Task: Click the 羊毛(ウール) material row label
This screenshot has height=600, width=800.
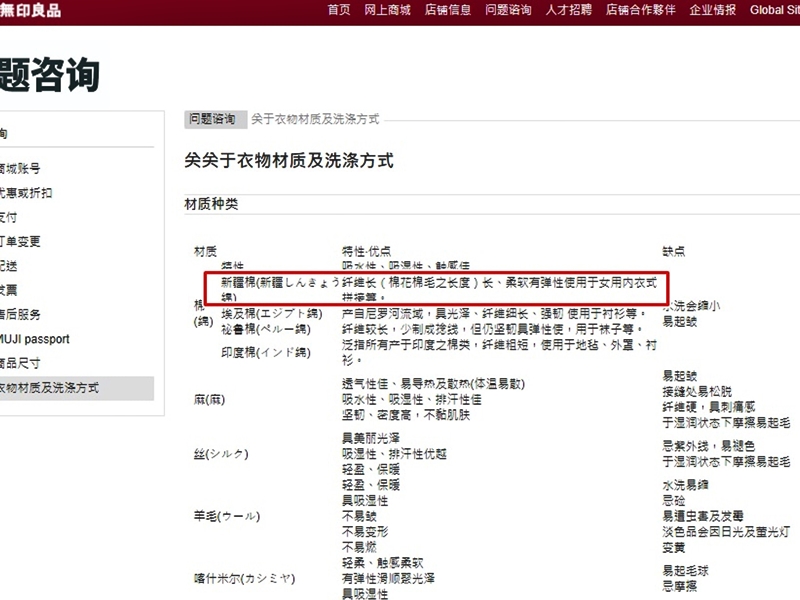Action: pos(227,516)
